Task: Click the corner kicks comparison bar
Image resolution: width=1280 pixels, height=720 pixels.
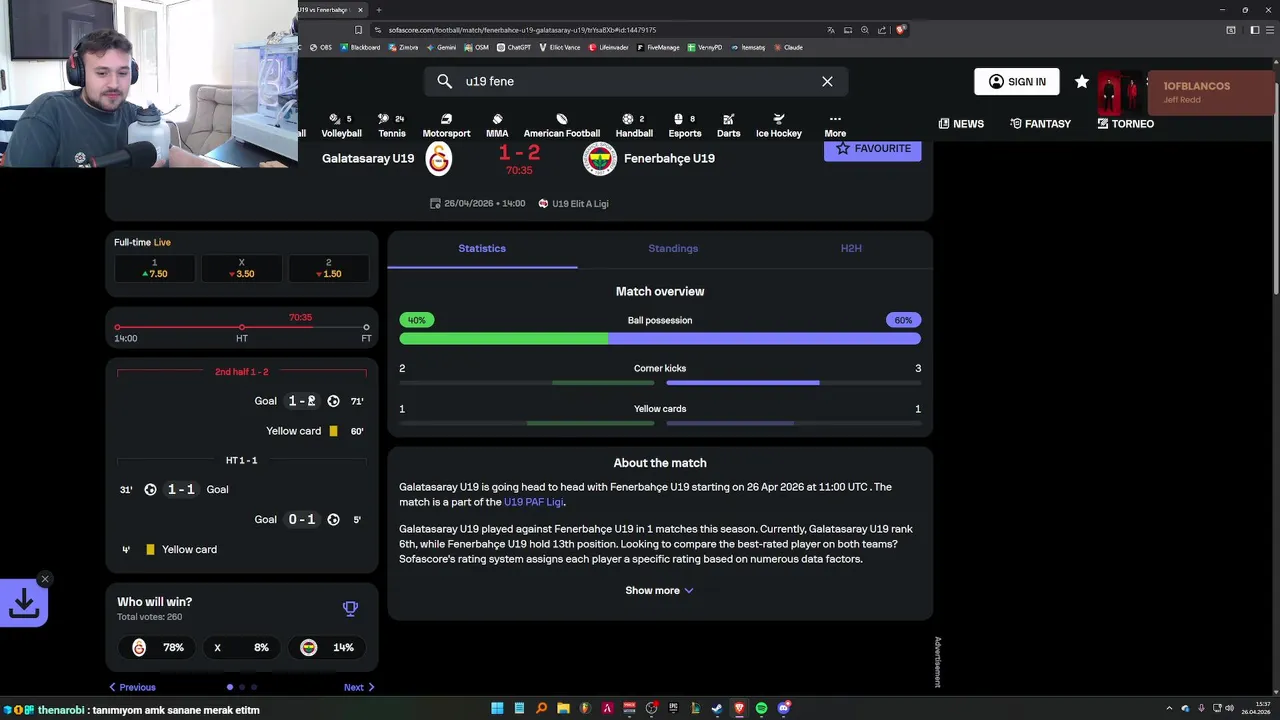Action: tap(660, 382)
